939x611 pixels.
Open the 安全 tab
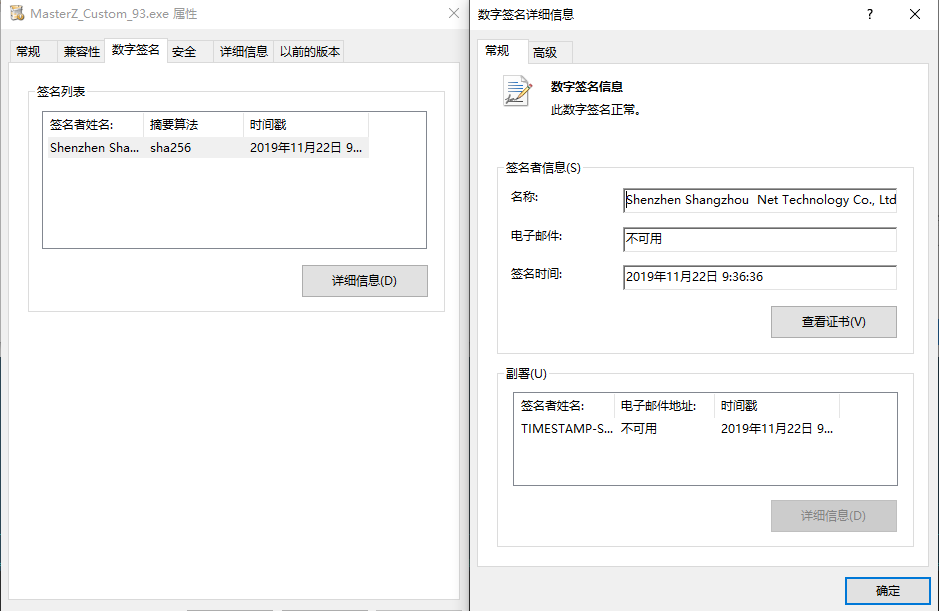click(184, 52)
